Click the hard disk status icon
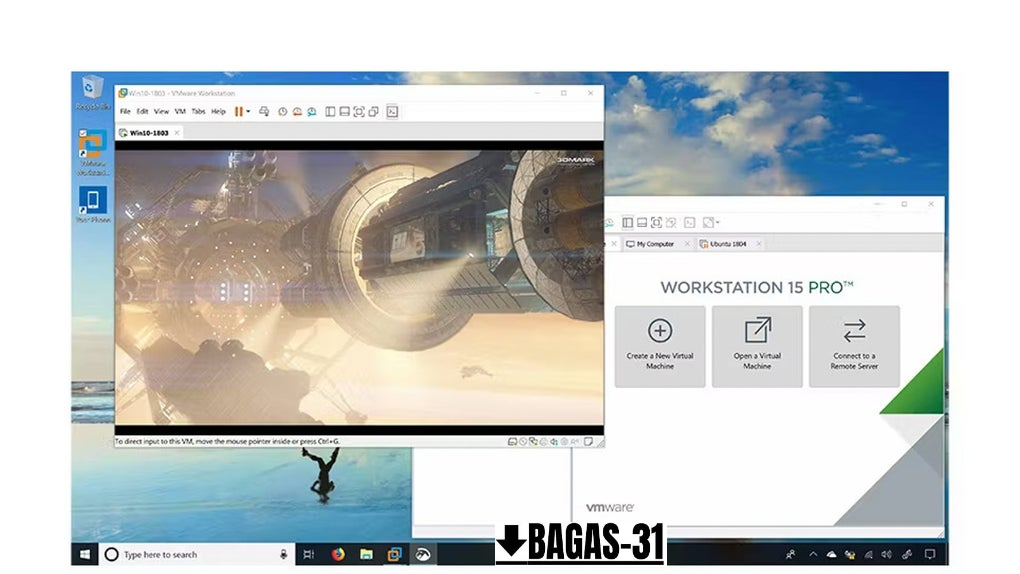The width and height of the screenshot is (1020, 574). (512, 441)
